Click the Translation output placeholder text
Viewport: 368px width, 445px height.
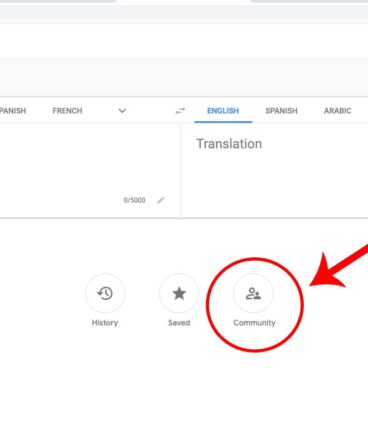(x=229, y=144)
